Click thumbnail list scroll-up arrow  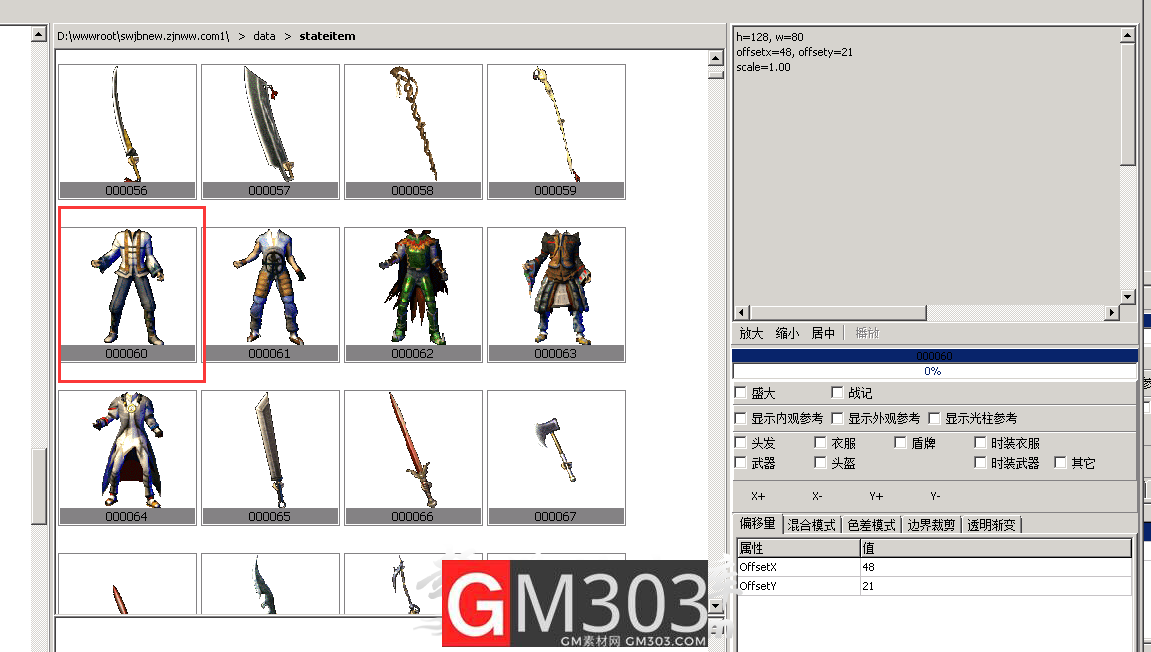pos(716,58)
